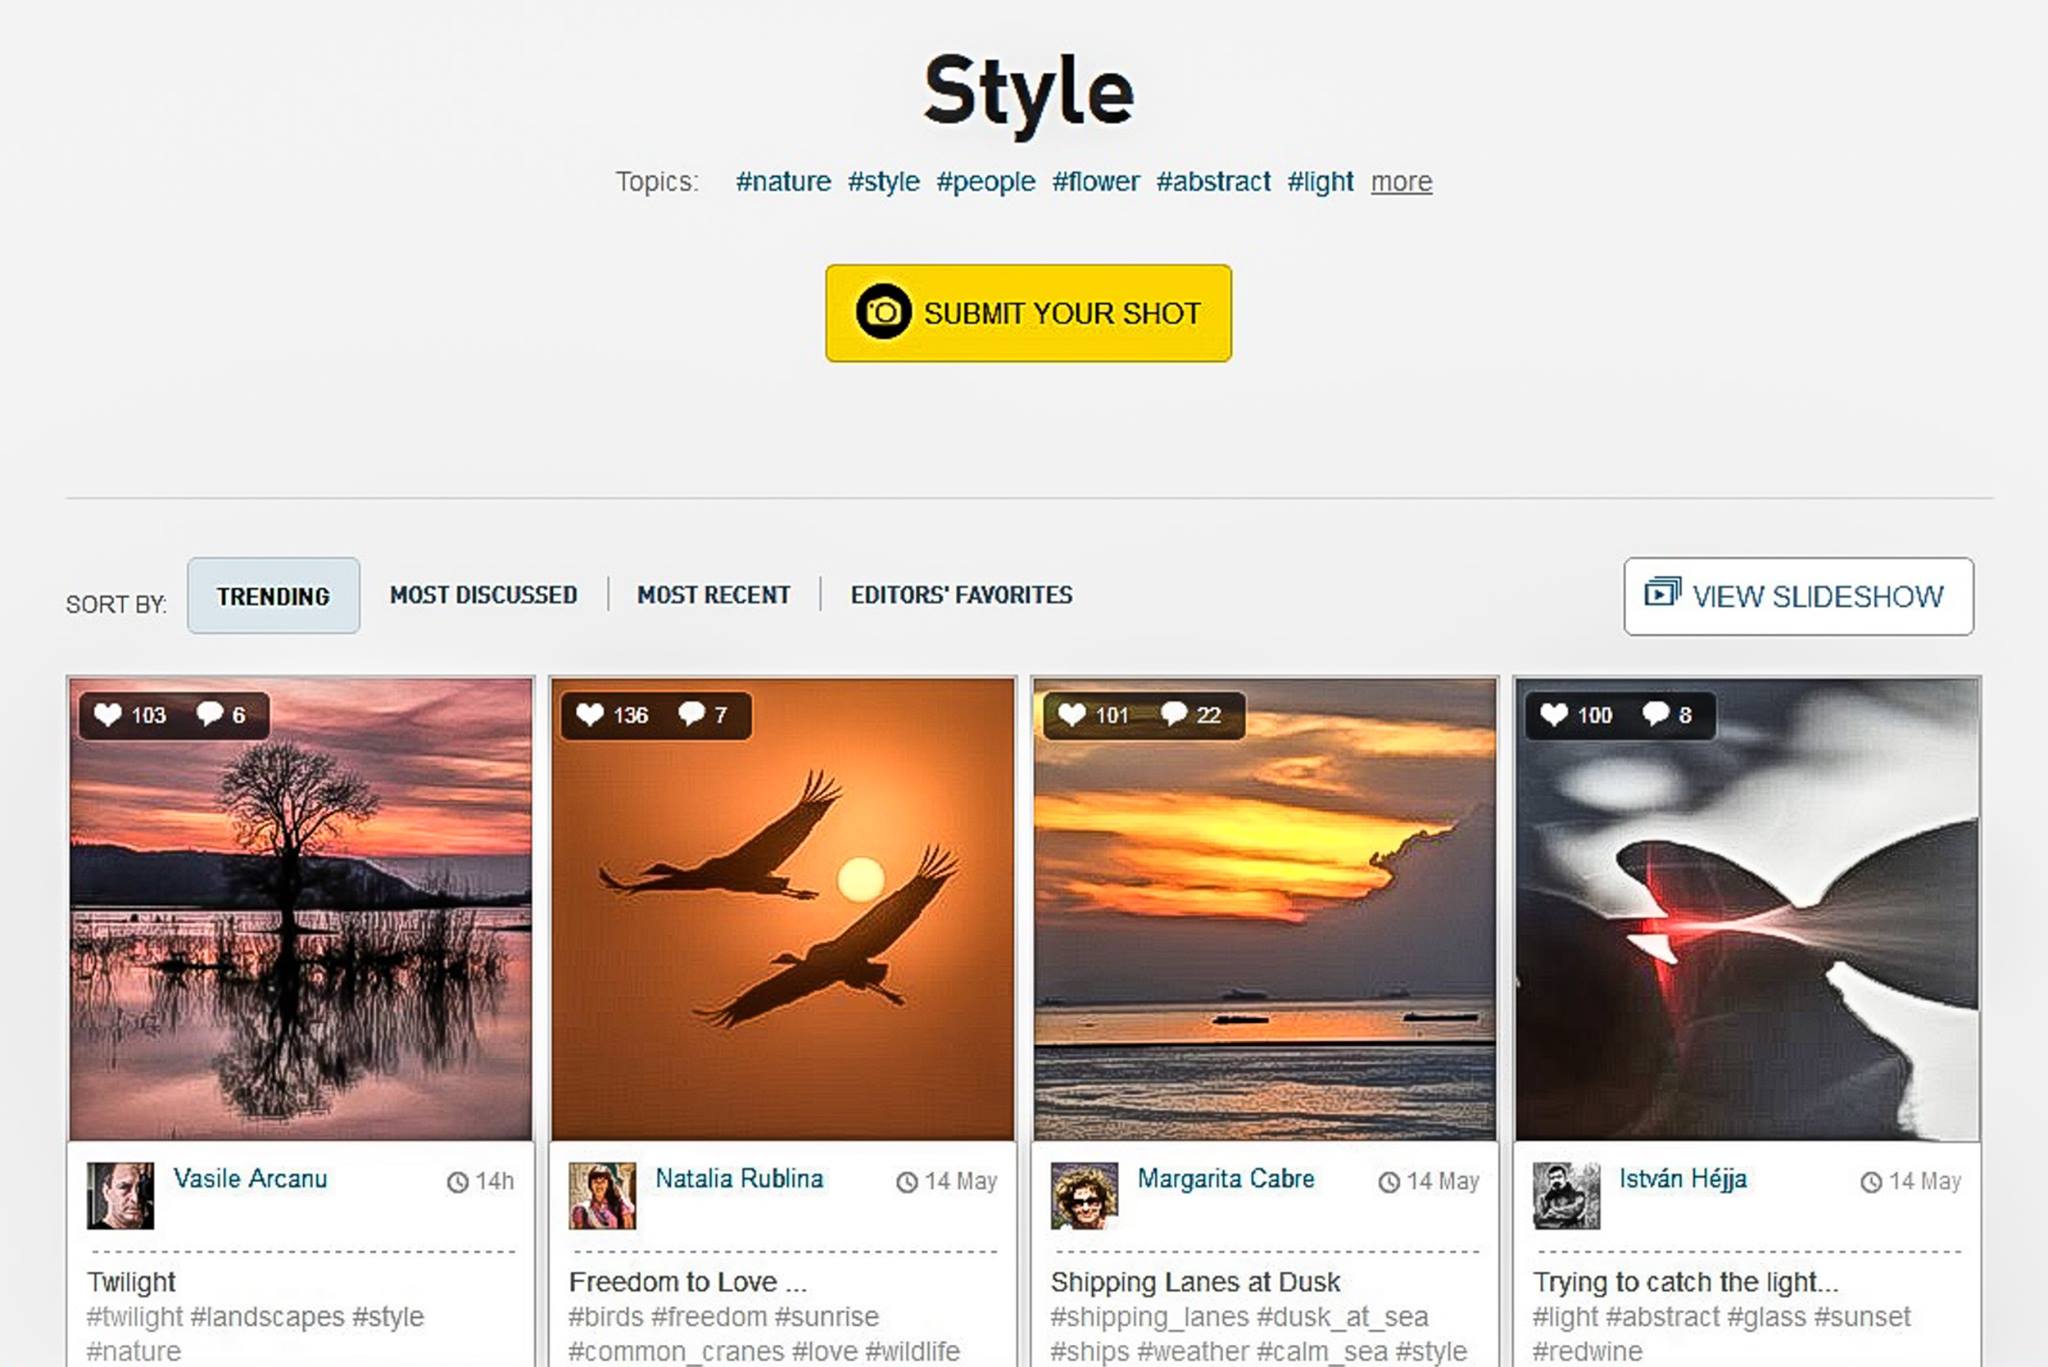Sort photos by Trending

point(273,596)
